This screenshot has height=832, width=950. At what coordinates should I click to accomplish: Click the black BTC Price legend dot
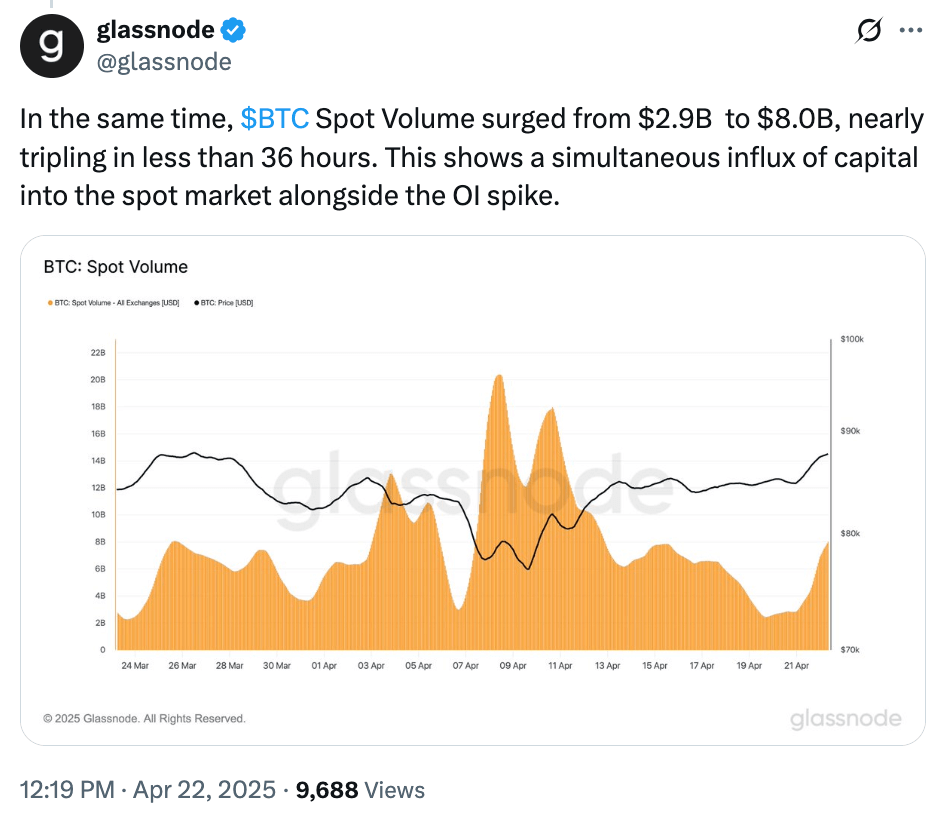click(196, 302)
